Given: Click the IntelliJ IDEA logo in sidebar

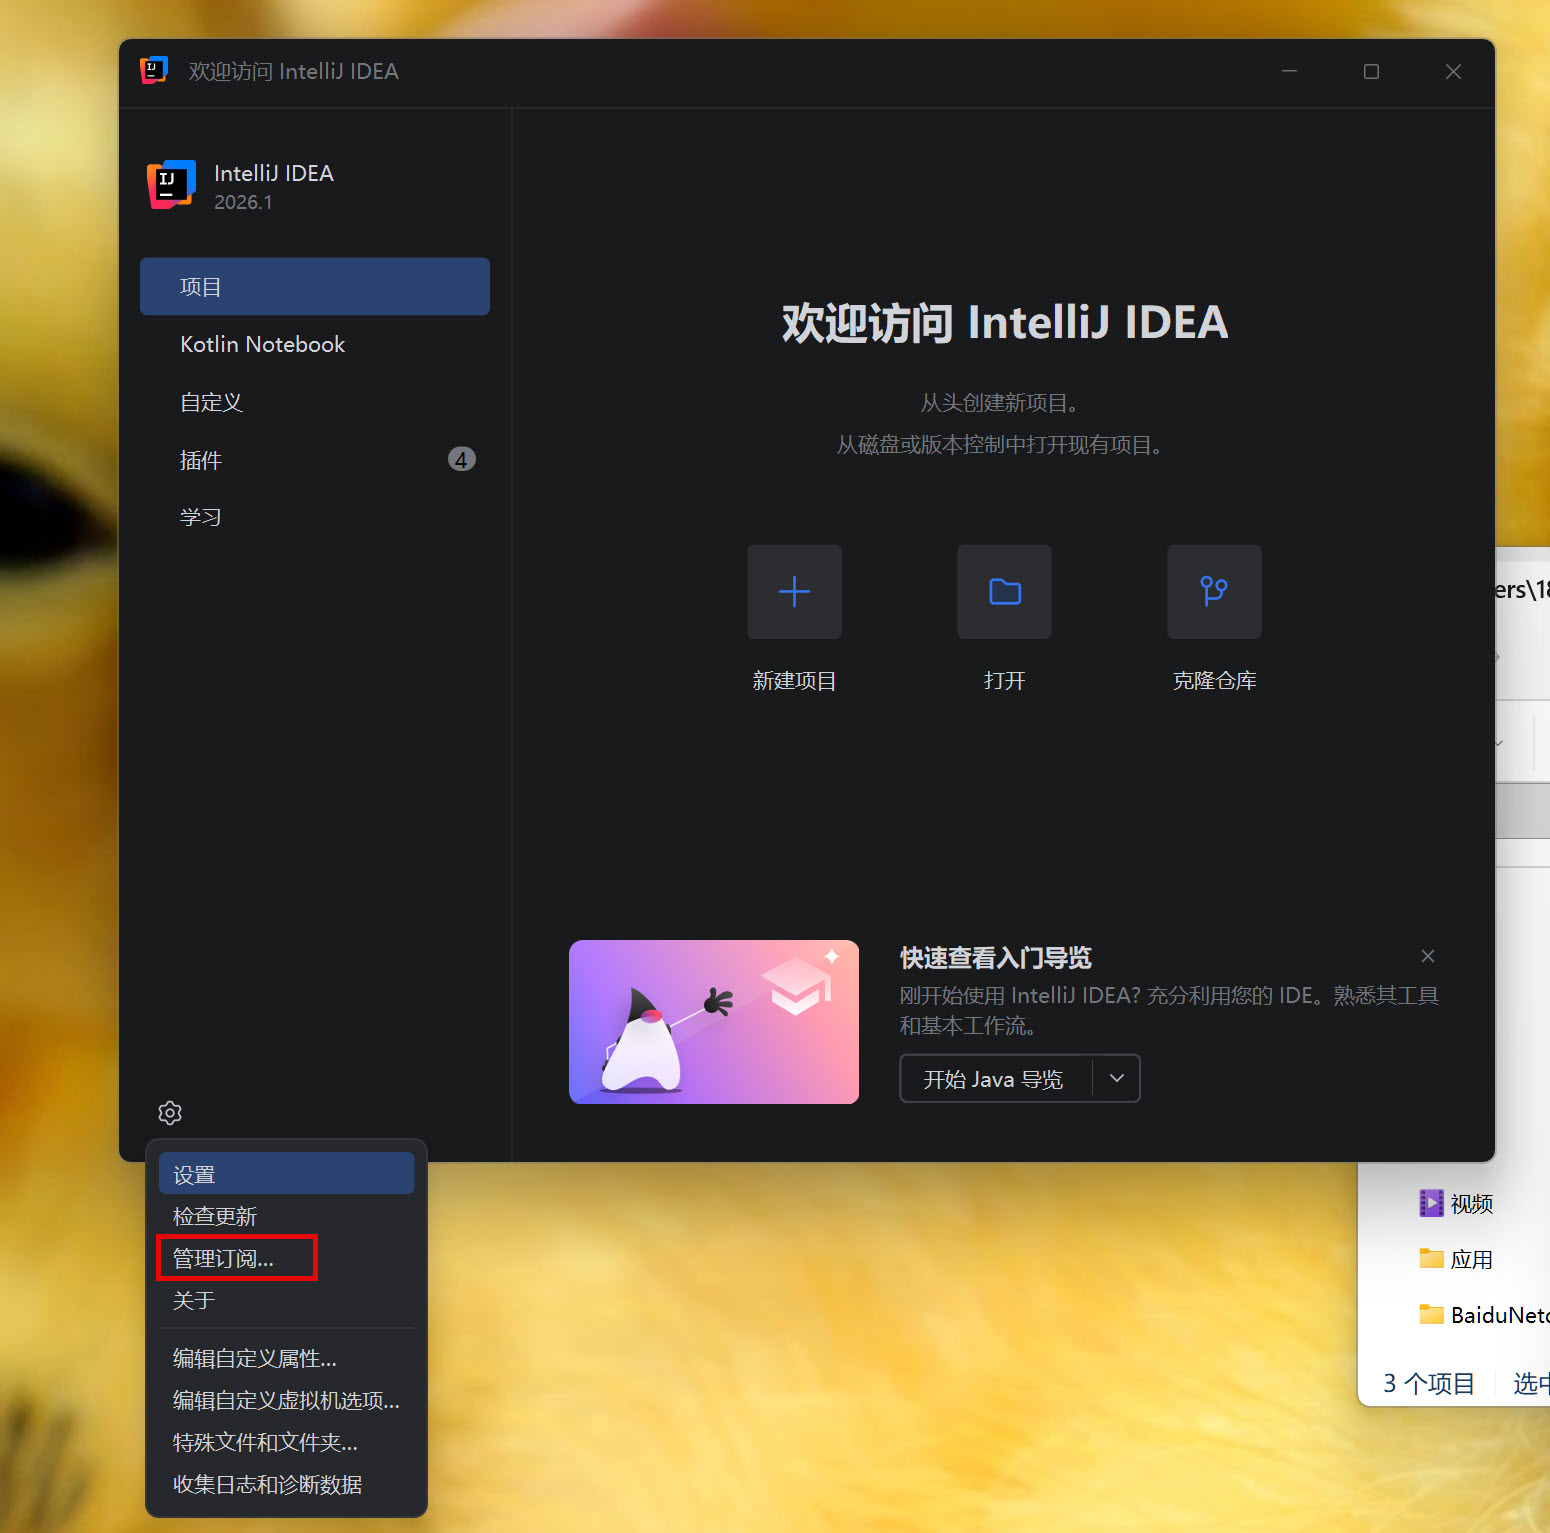Looking at the screenshot, I should coord(171,185).
